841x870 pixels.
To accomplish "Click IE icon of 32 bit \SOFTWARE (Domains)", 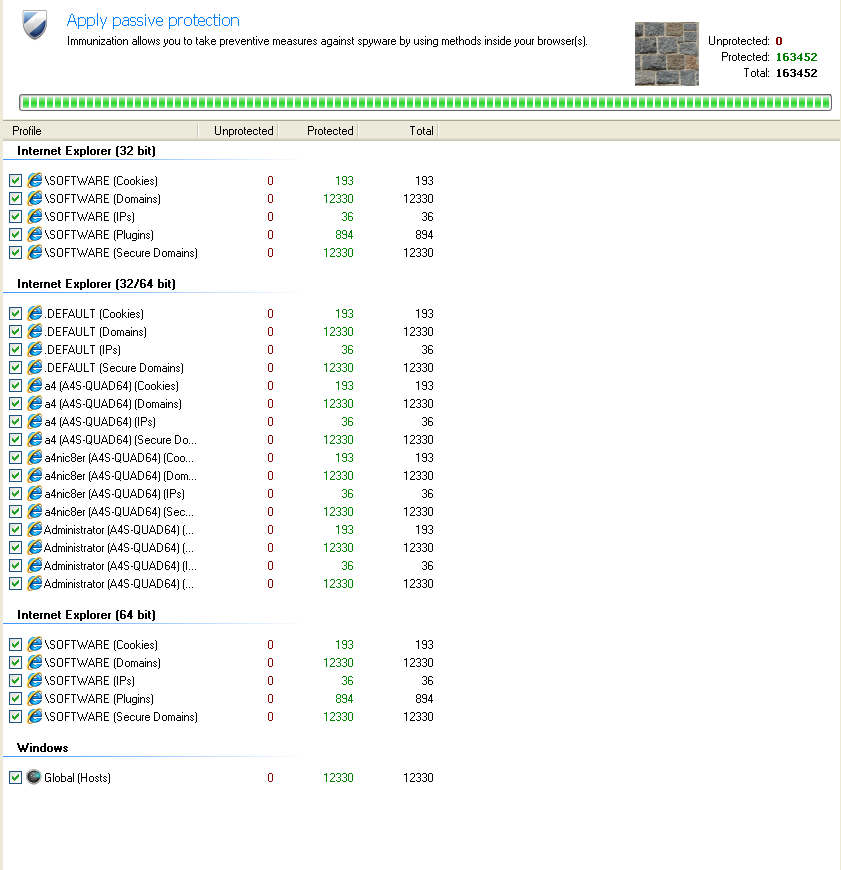I will point(35,198).
